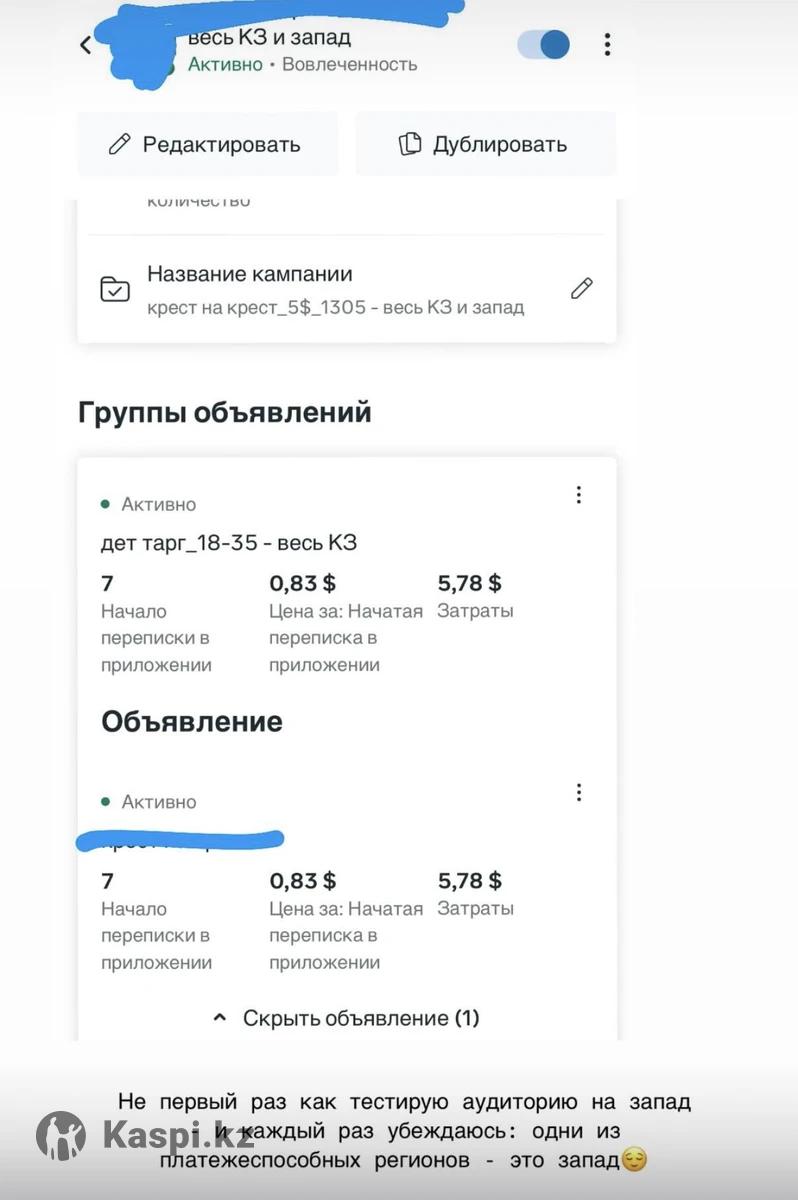Open the campaign three-dot menu in header
Viewport: 798px width, 1200px height.
pyautogui.click(x=607, y=44)
